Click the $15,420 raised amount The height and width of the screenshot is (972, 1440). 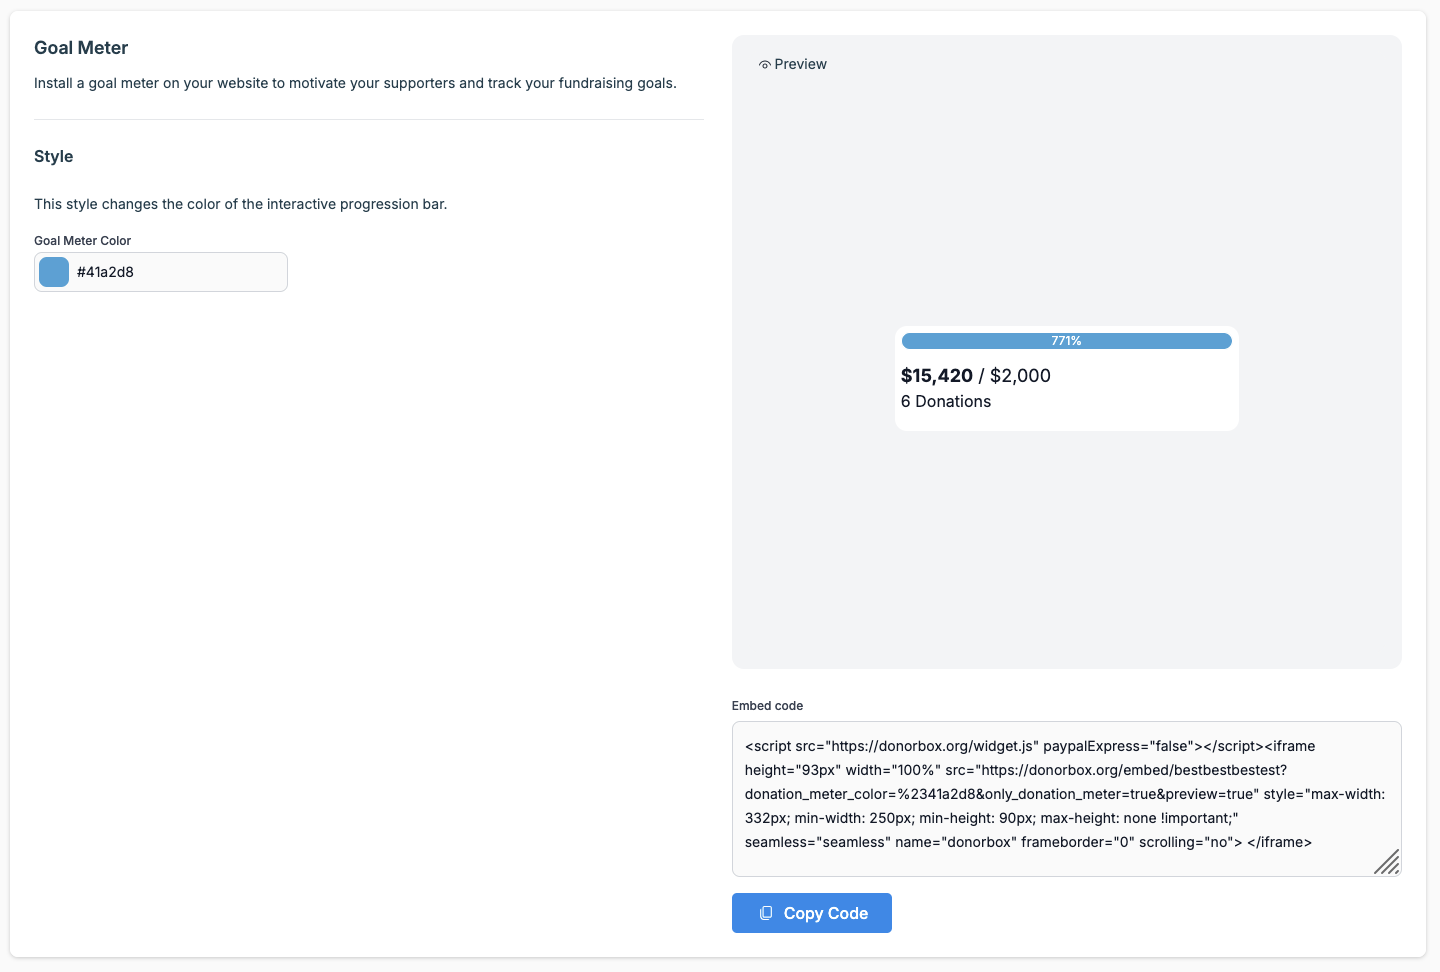936,376
